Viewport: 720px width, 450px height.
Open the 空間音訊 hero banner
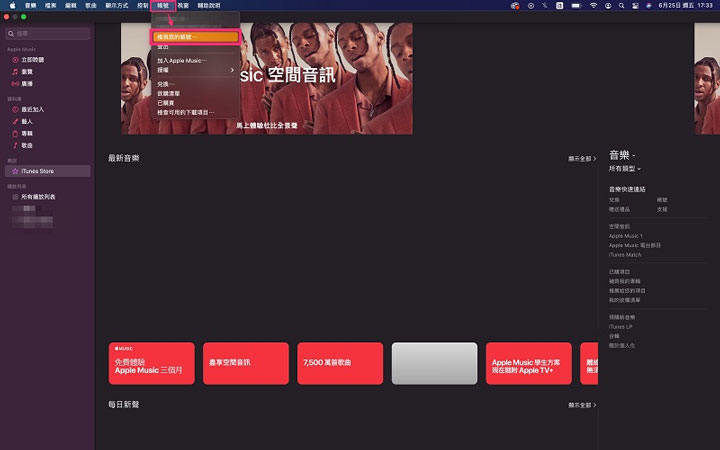pyautogui.click(x=267, y=79)
